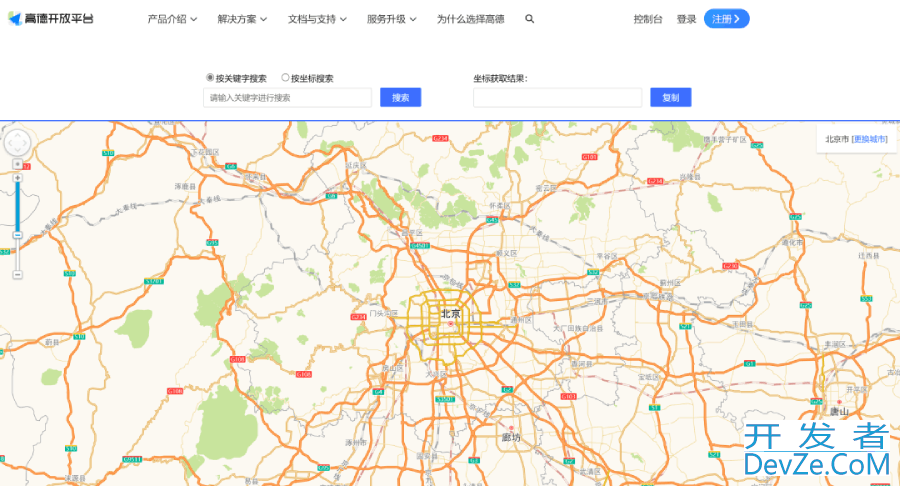
Task: Click the red Beijing city marker dot
Action: coord(451,324)
